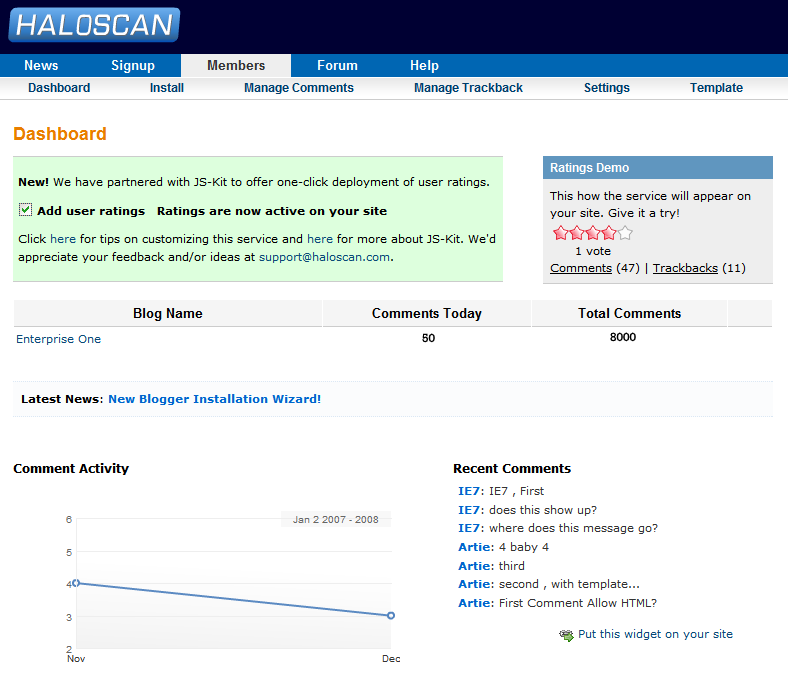The image size is (788, 682).
Task: Rate five stars in Ratings Demo
Action: (x=625, y=233)
